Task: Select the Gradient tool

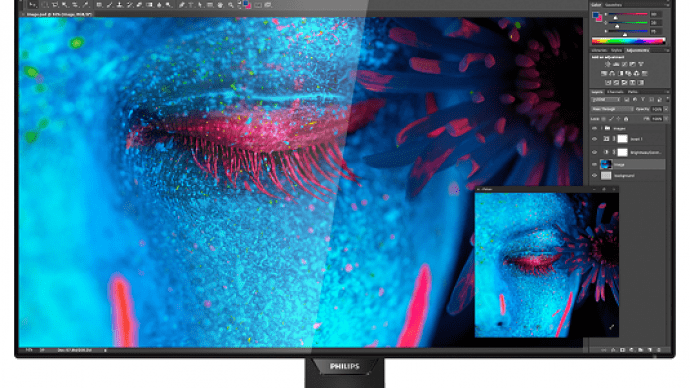Action: coord(149,5)
